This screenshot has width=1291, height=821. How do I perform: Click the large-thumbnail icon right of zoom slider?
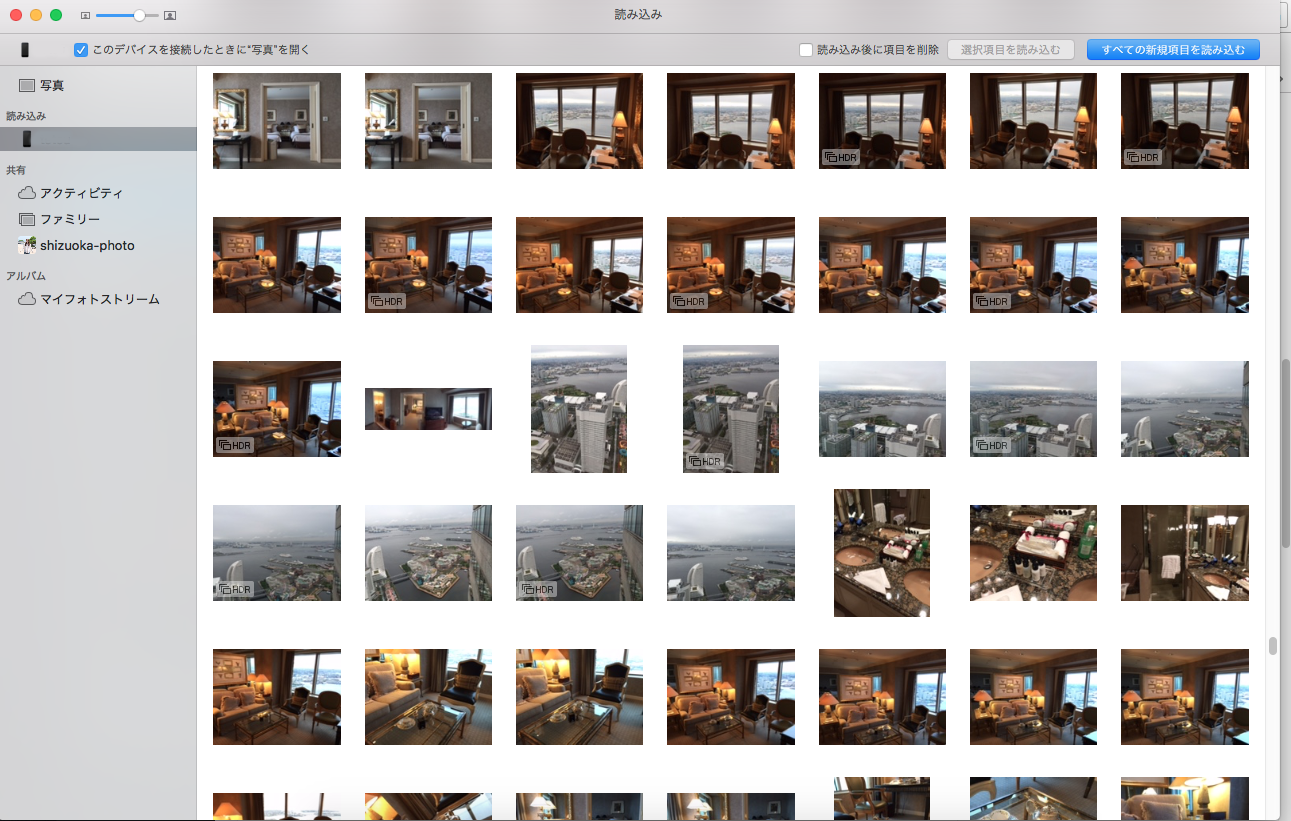click(x=170, y=15)
